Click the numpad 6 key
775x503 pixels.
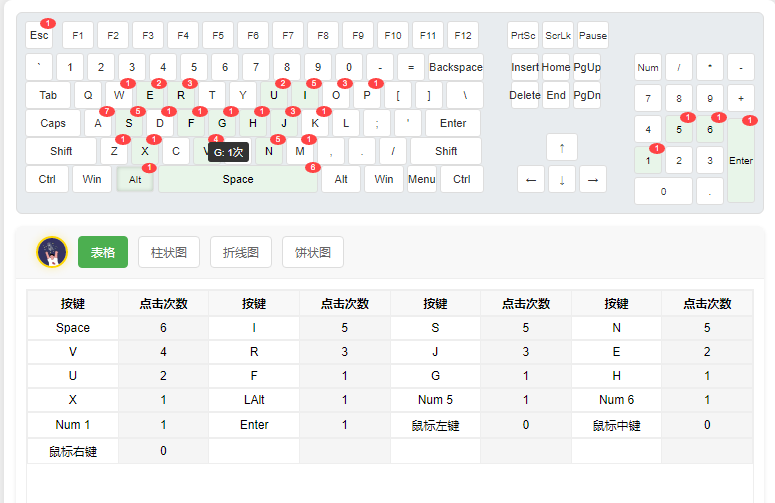(710, 129)
